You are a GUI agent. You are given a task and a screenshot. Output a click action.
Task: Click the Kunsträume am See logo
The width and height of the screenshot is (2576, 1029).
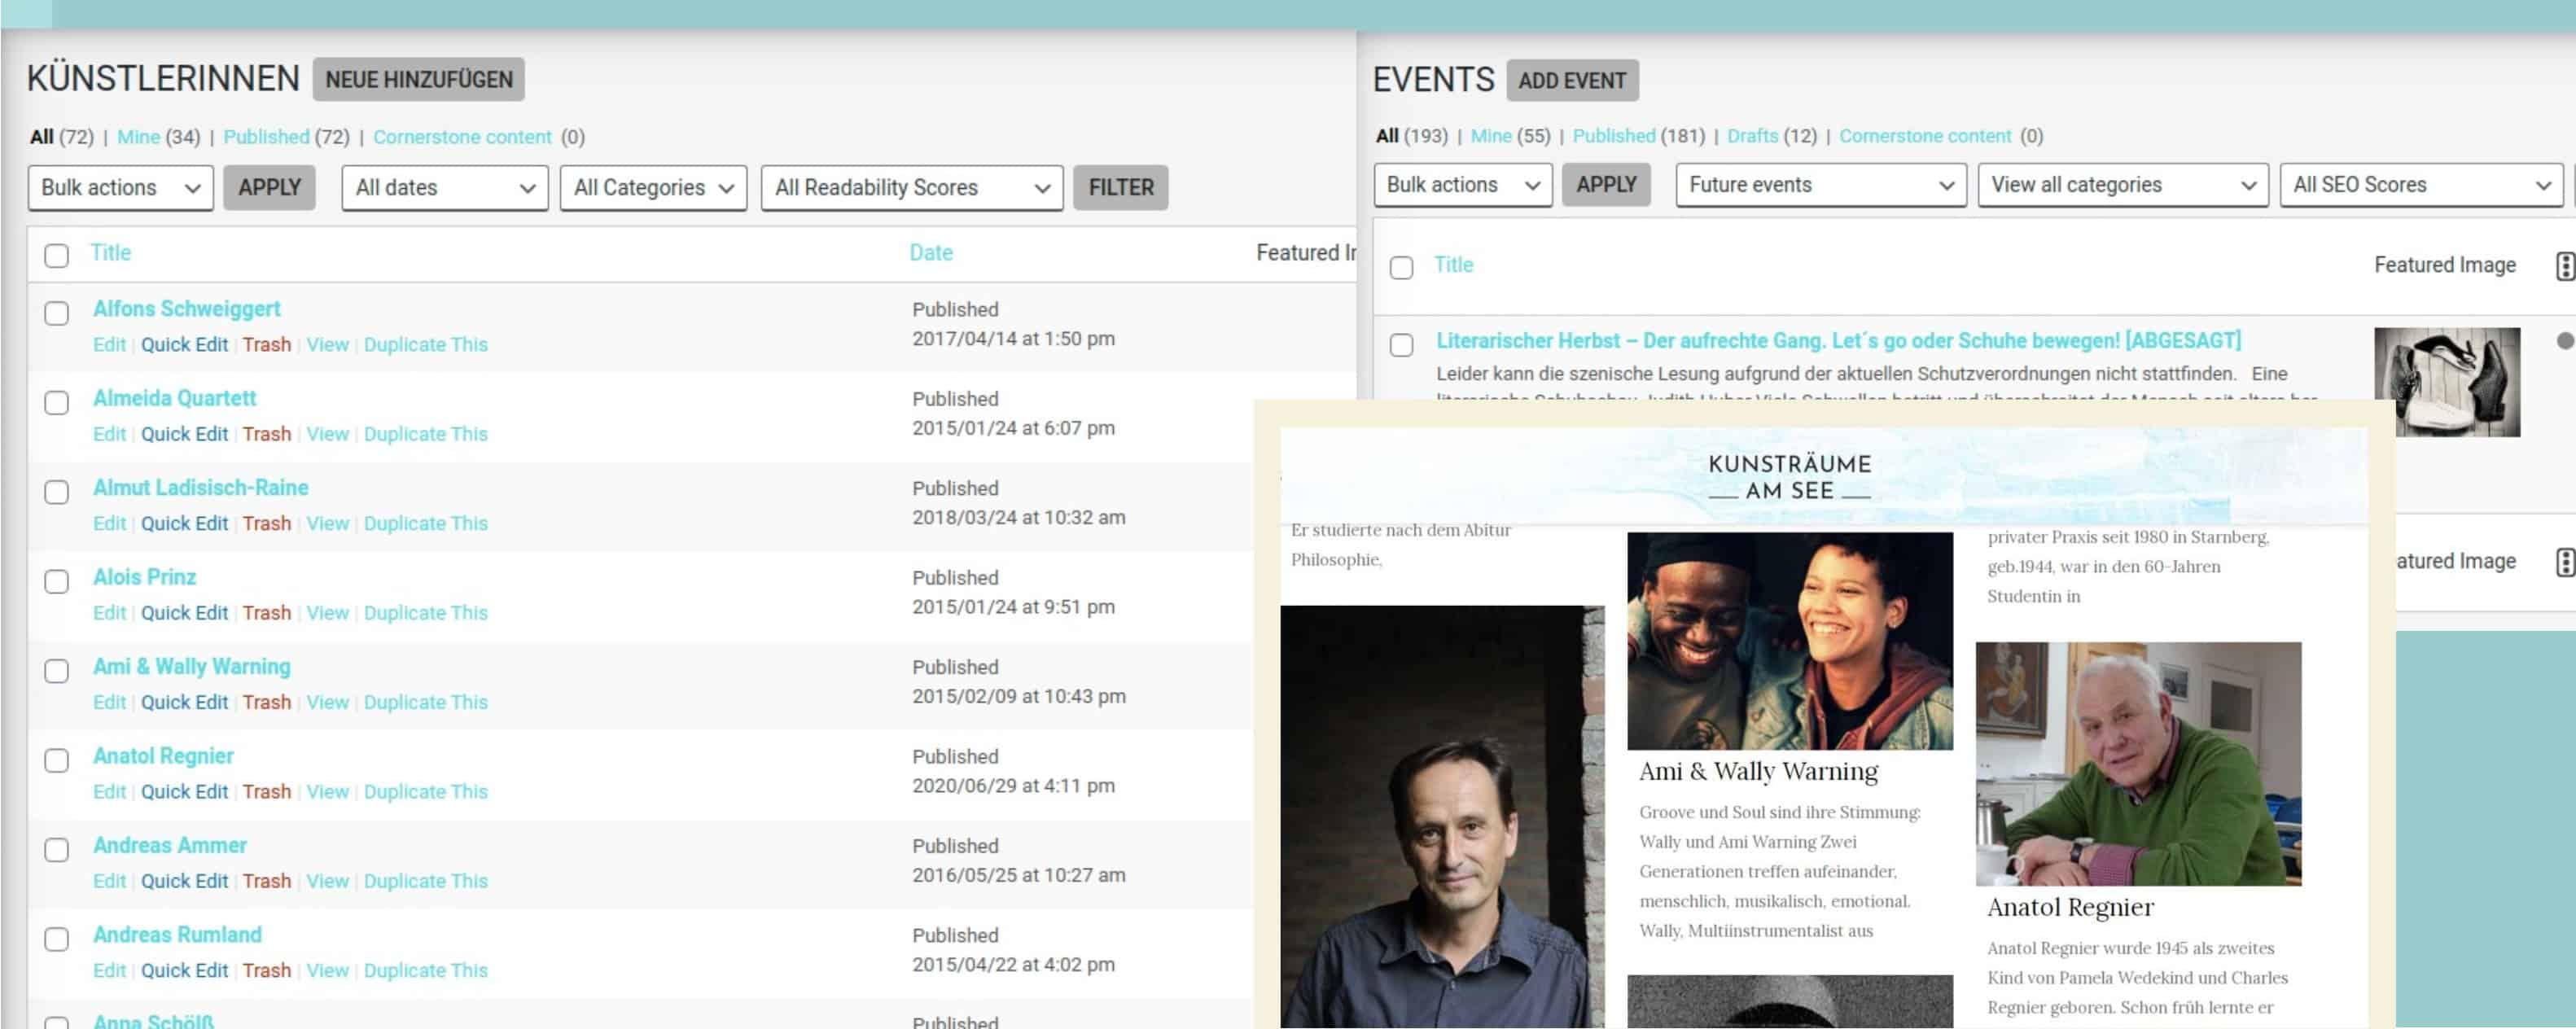click(x=1789, y=477)
